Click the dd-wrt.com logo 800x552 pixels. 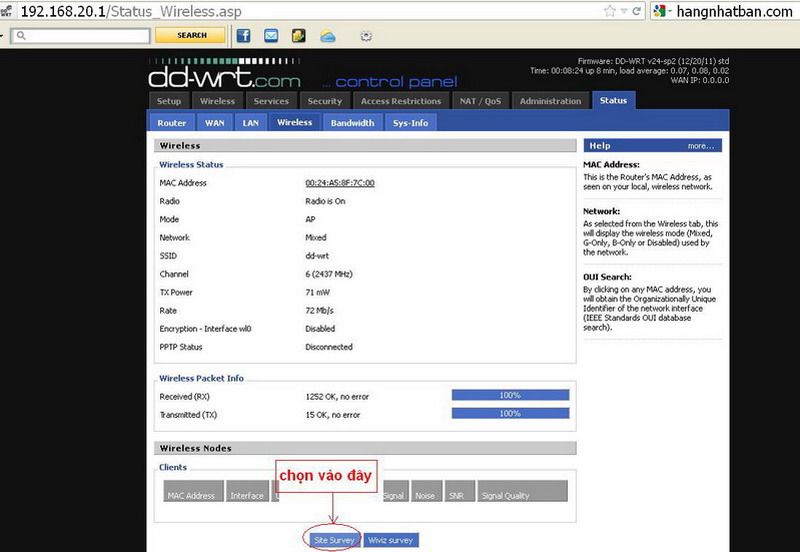[x=224, y=74]
